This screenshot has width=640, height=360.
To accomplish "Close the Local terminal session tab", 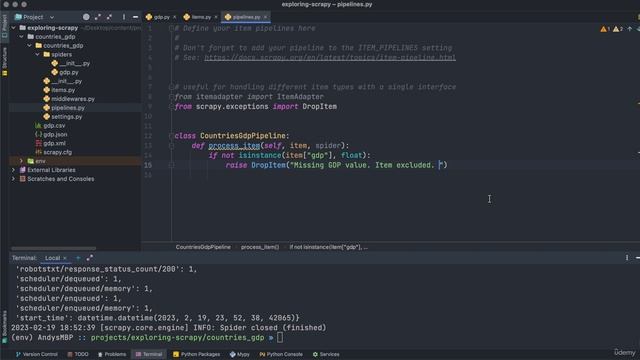I will pos(64,258).
